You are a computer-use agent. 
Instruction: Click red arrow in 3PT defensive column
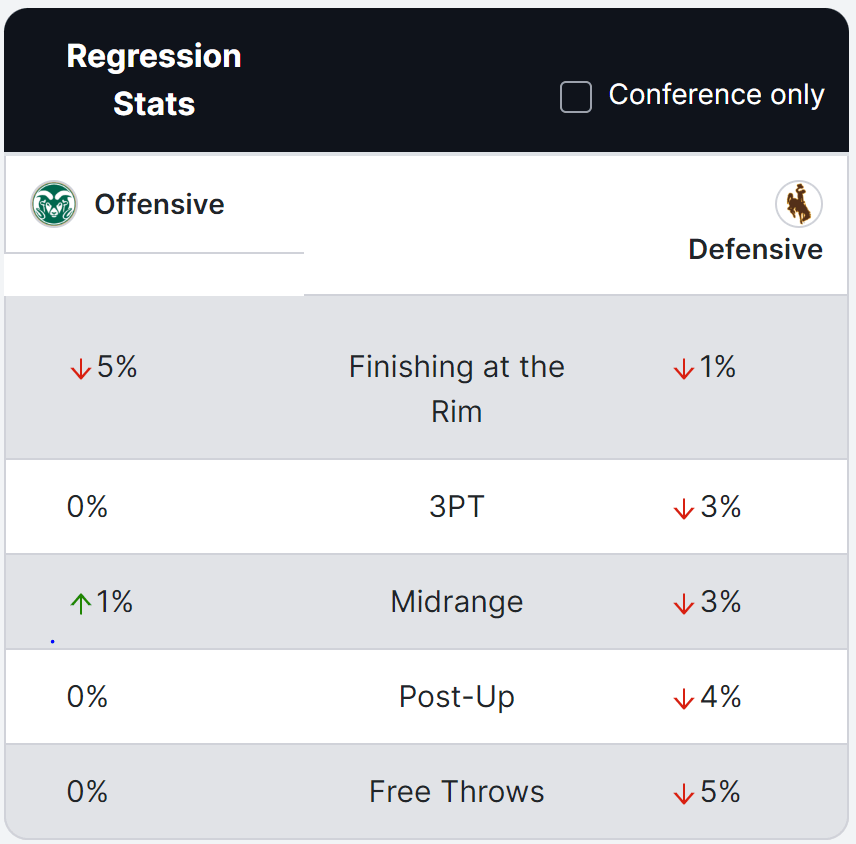tap(684, 508)
